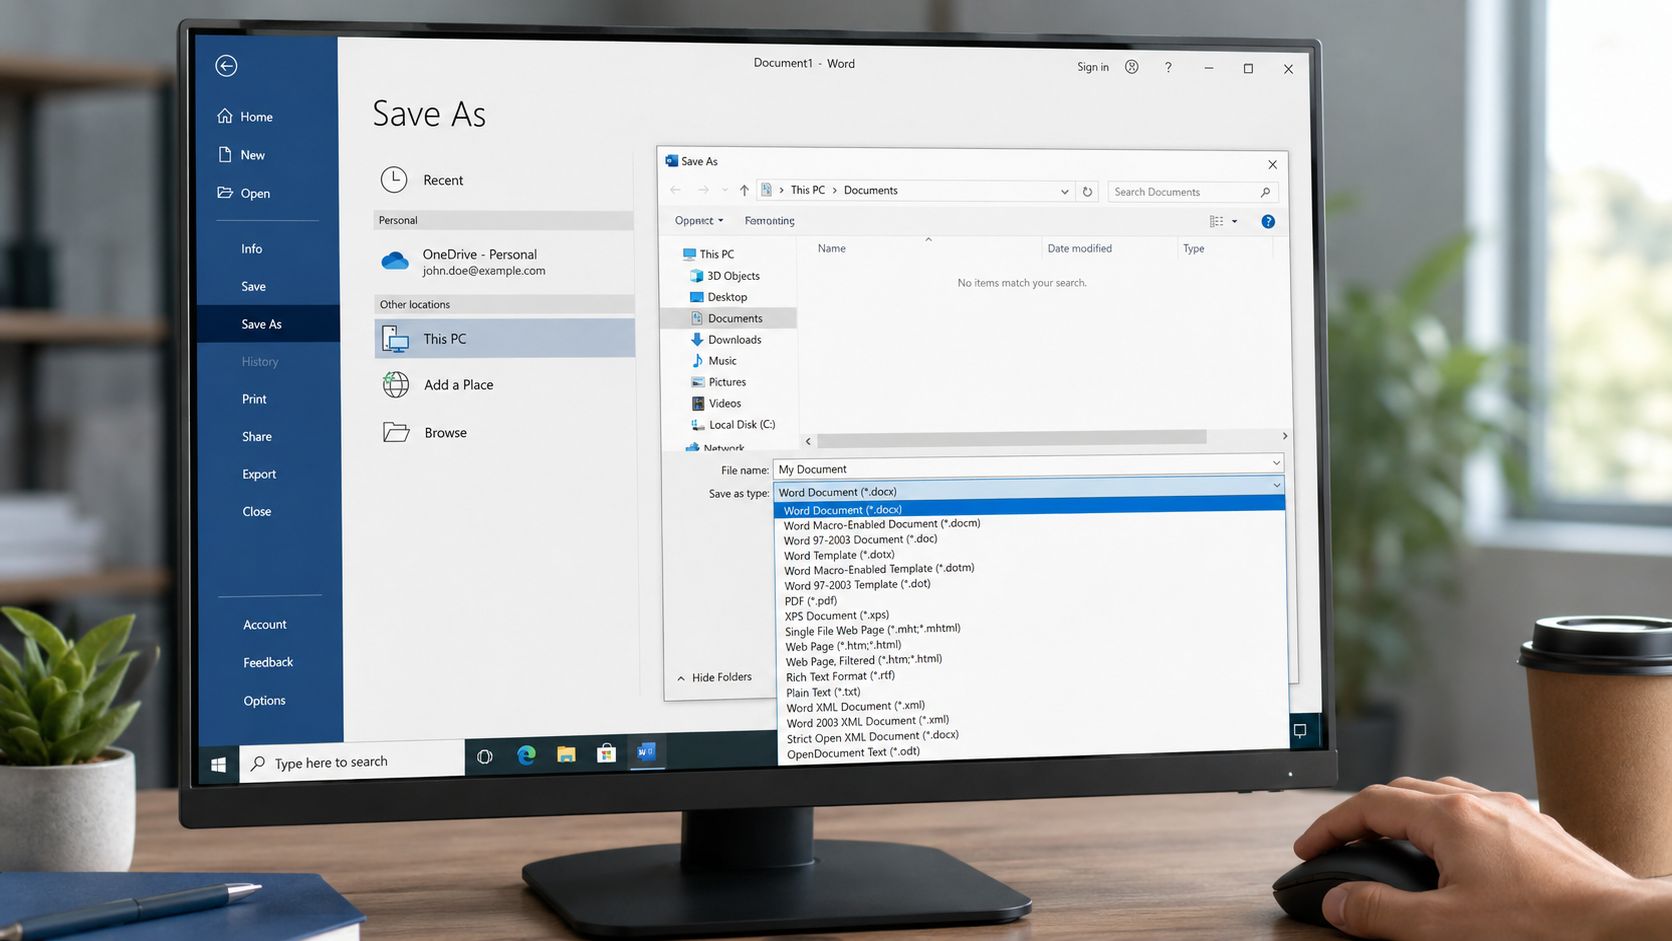Select Videos in navigation tree
This screenshot has height=941, width=1672.
(716, 403)
